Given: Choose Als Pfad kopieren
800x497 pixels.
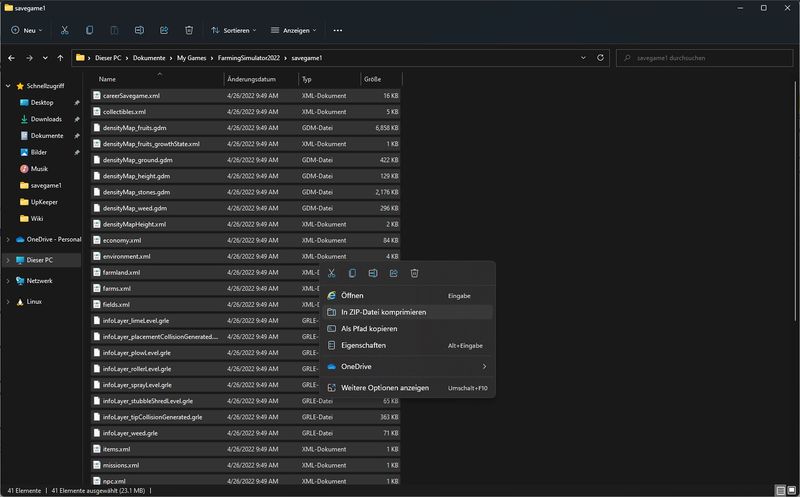Looking at the screenshot, I should pos(408,329).
